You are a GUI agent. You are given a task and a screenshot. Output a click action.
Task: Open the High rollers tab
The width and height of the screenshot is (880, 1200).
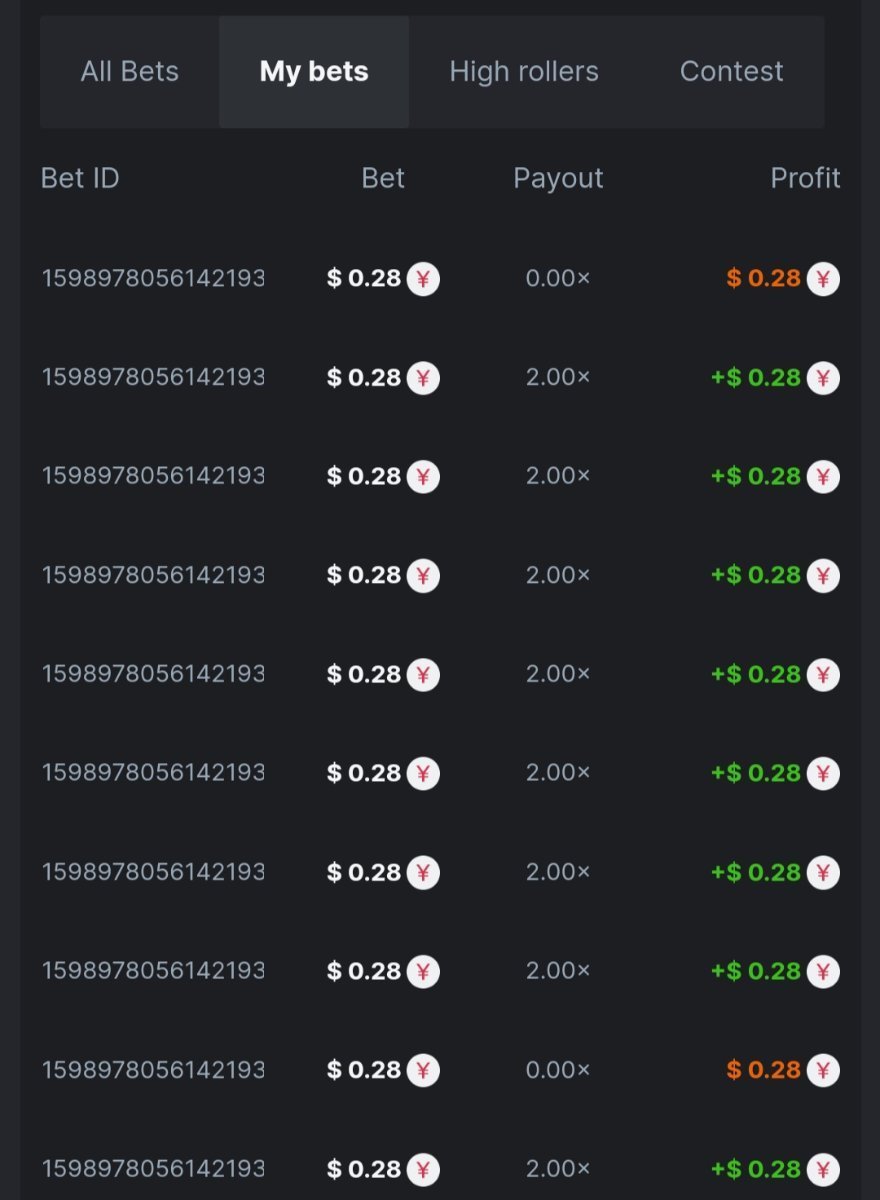point(524,72)
